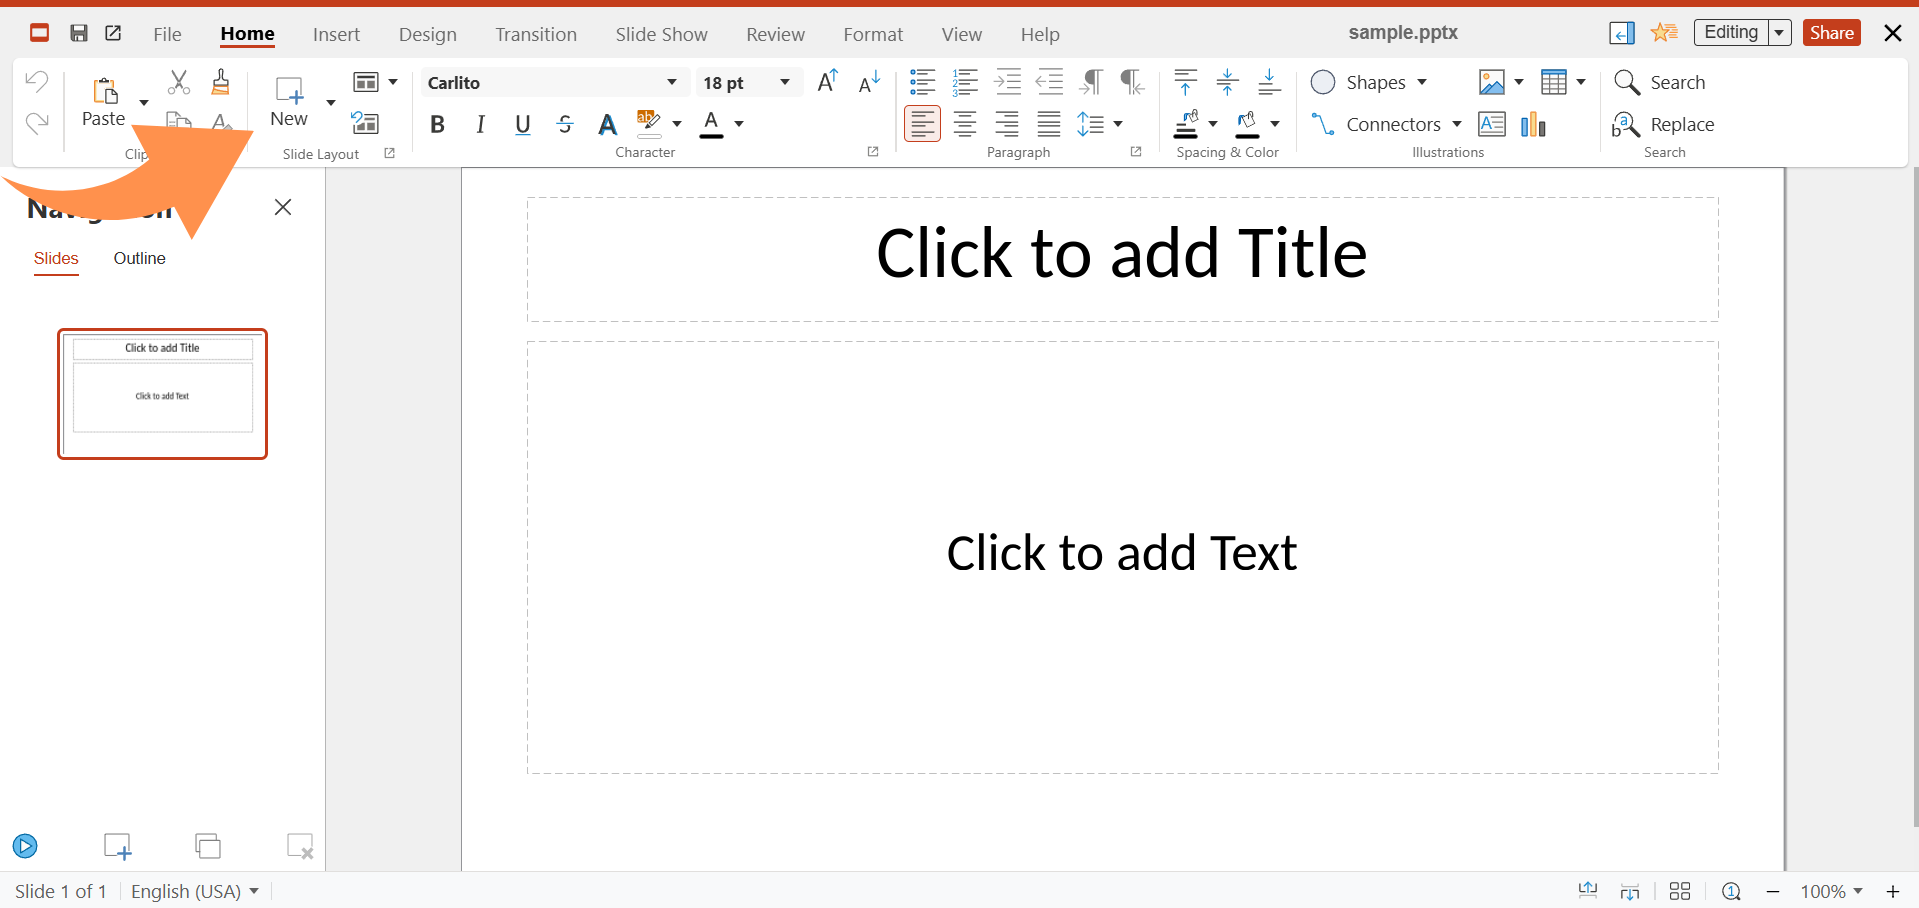Open the Outline tab in the navigation panel
Screen dimensions: 1919x908
[139, 258]
